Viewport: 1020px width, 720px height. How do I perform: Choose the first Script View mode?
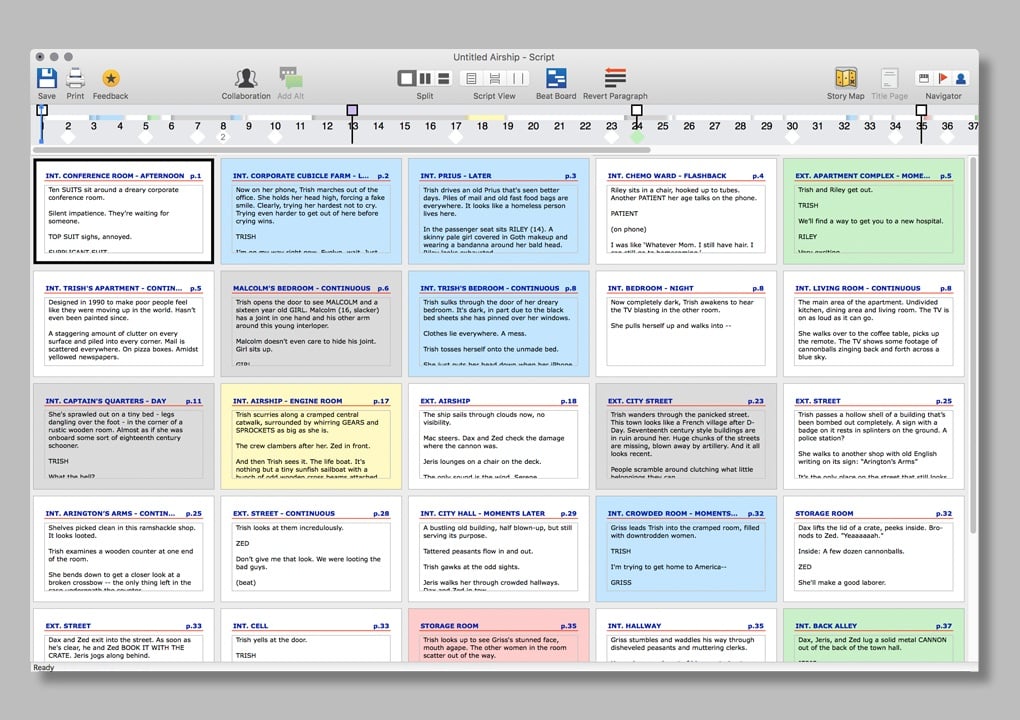472,78
